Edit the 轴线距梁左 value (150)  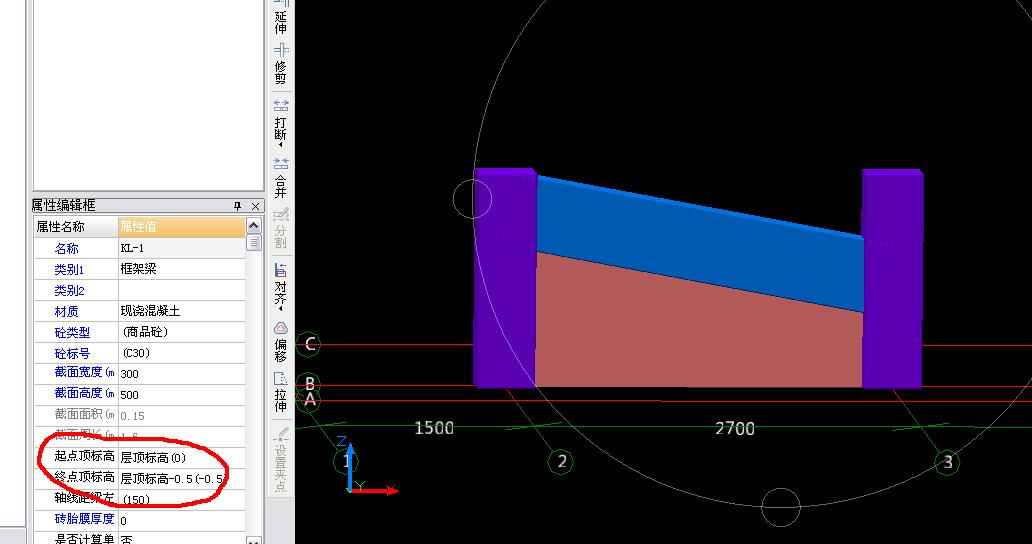(x=182, y=499)
